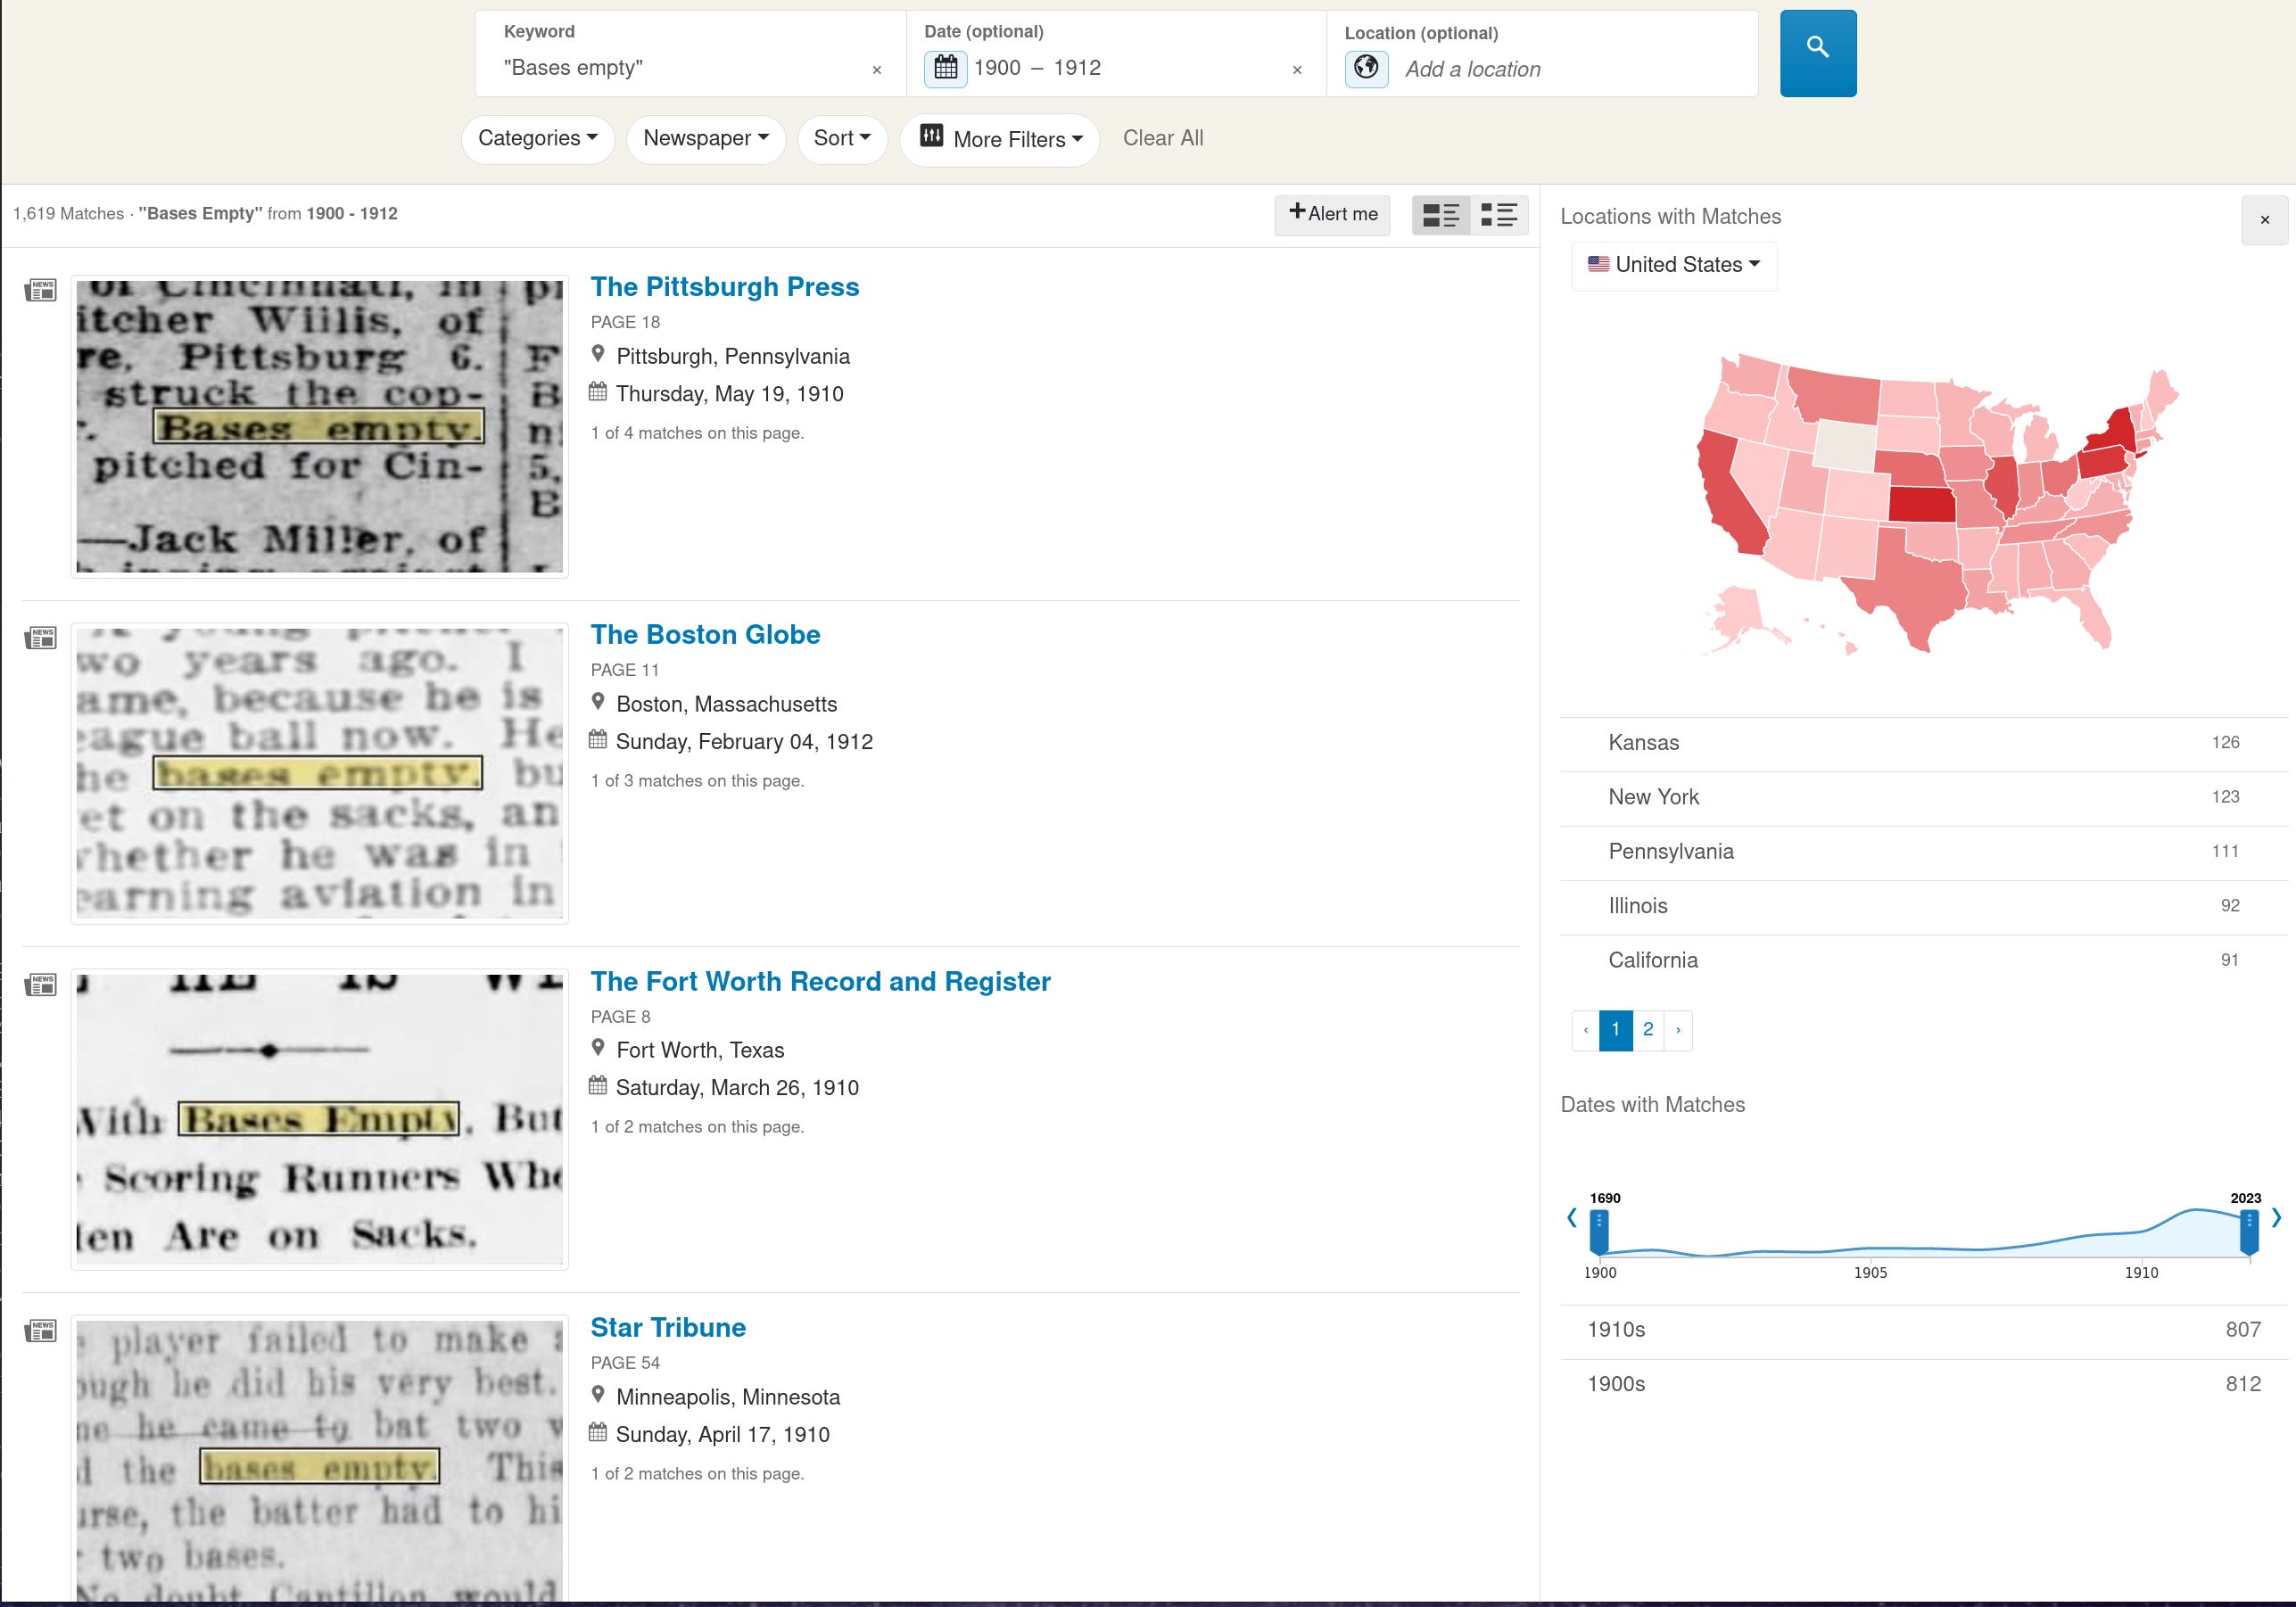Viewport: 2296px width, 1607px height.
Task: Click the timeline right chevron arrow
Action: 2276,1218
